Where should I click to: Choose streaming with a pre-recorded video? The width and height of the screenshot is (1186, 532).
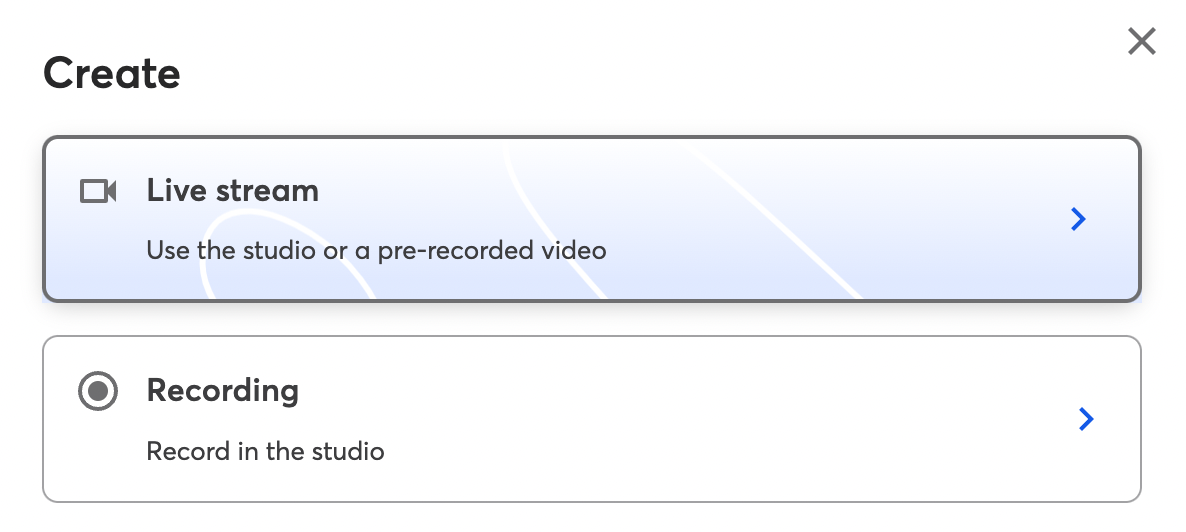591,219
